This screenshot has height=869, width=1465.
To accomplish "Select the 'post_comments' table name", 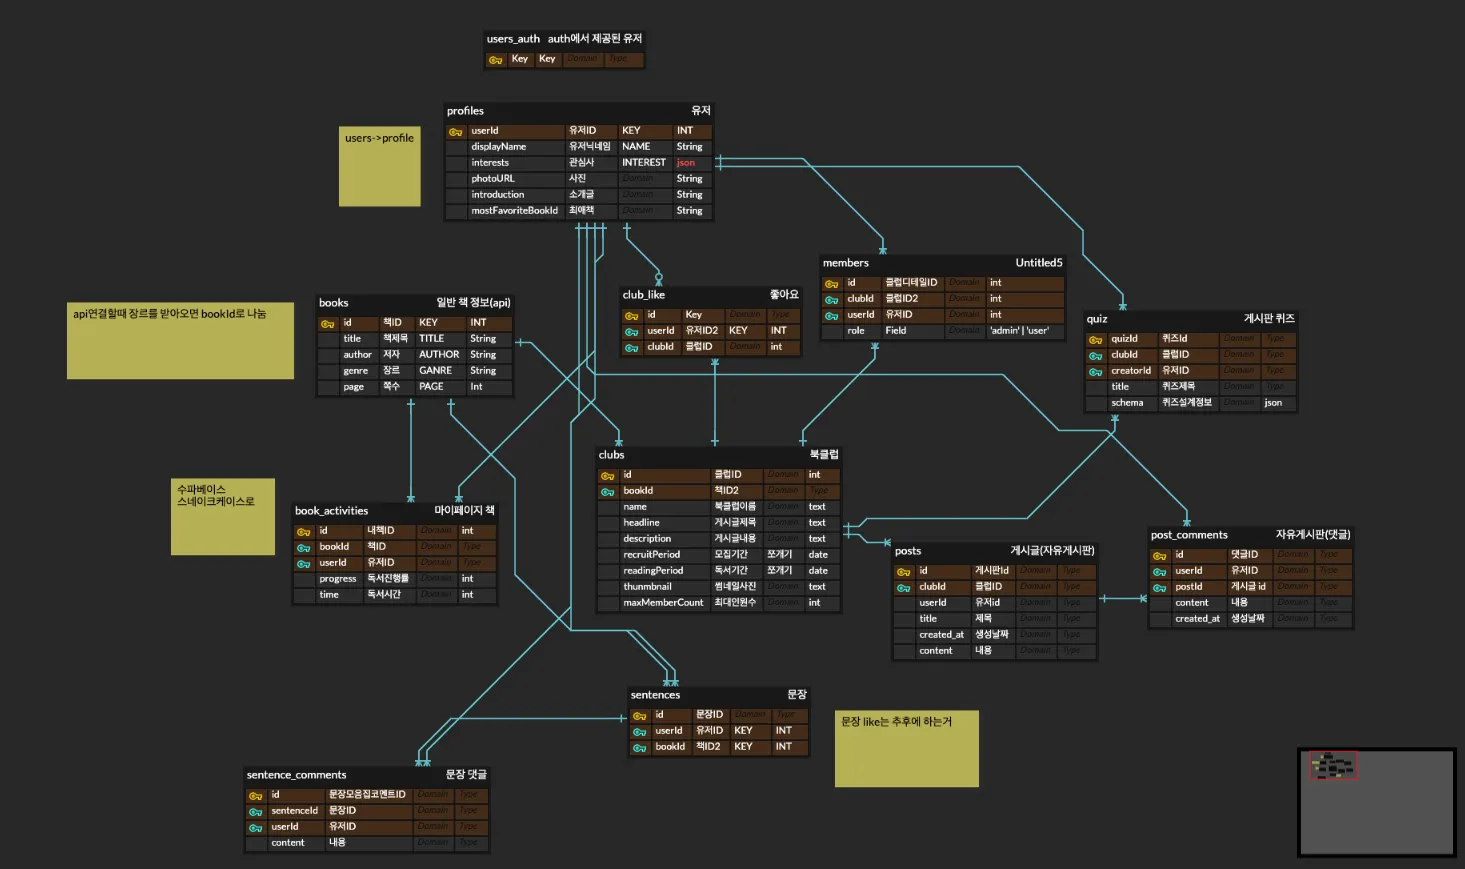I will 1189,535.
